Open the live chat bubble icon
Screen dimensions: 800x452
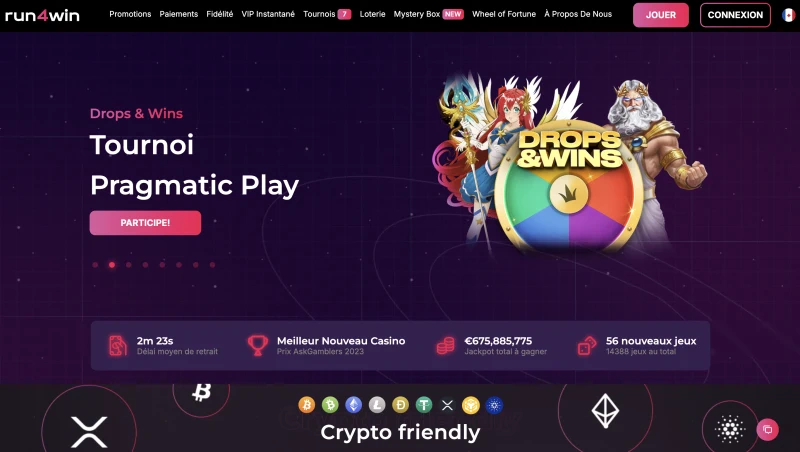click(767, 430)
